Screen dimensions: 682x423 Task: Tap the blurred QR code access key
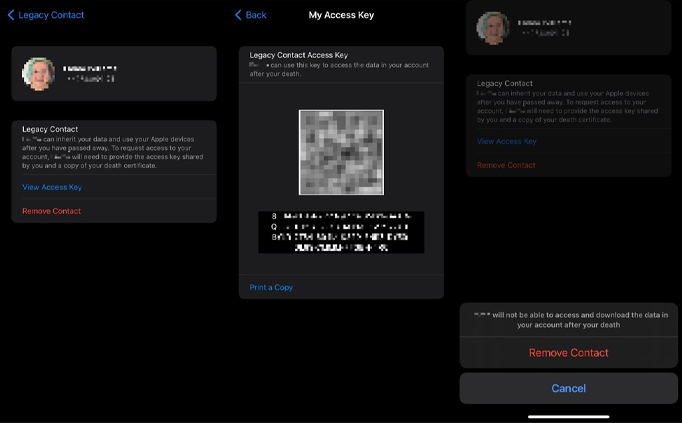341,152
